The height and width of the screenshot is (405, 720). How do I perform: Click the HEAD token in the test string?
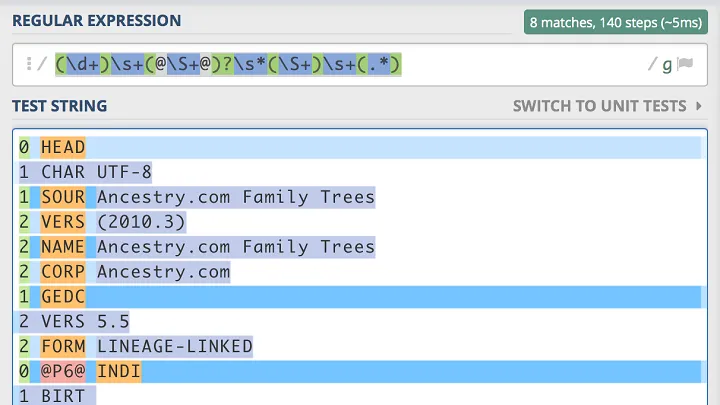point(63,148)
